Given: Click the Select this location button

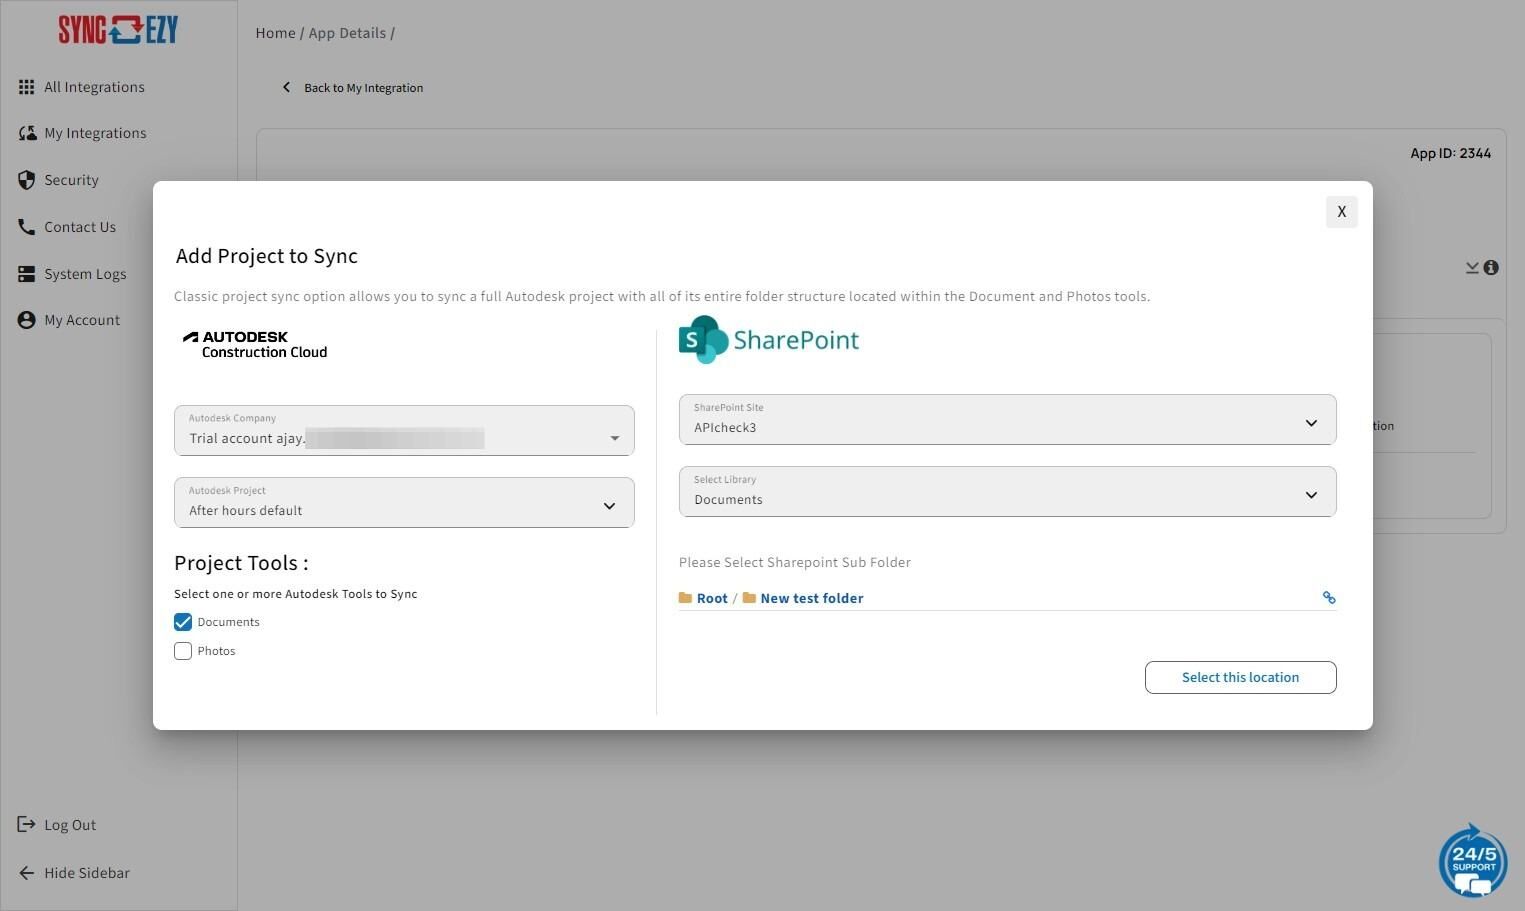Looking at the screenshot, I should coord(1240,677).
